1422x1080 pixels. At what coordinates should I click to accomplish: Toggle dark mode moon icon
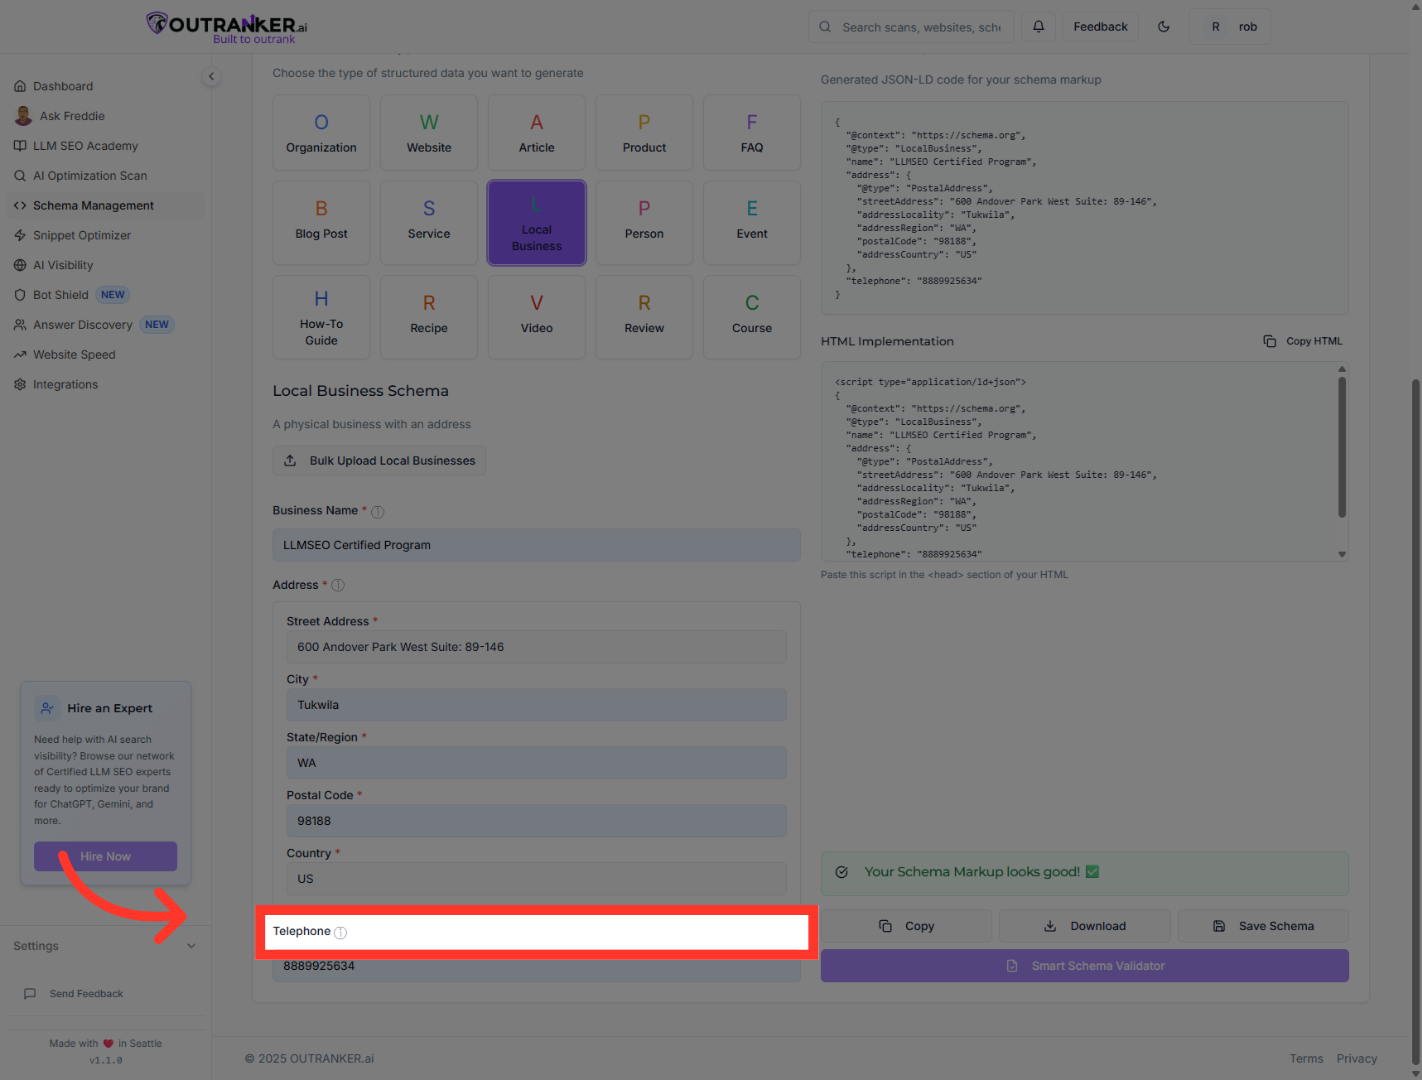(x=1164, y=27)
